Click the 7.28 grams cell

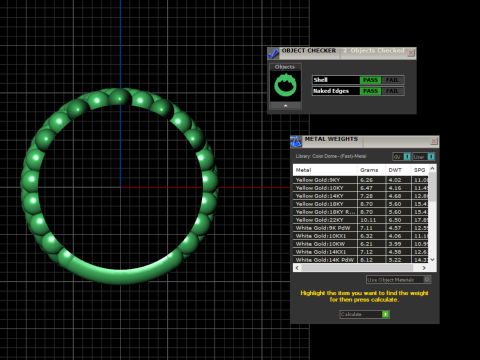371,196
